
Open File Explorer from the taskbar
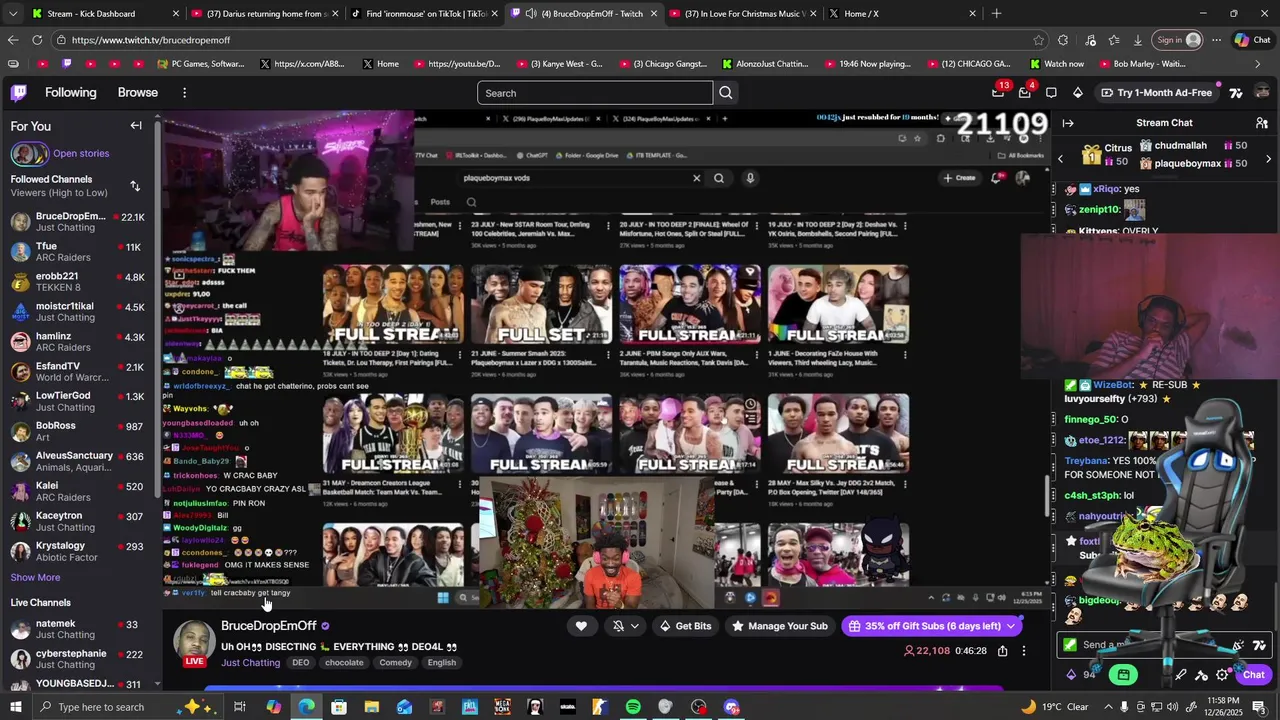point(371,707)
